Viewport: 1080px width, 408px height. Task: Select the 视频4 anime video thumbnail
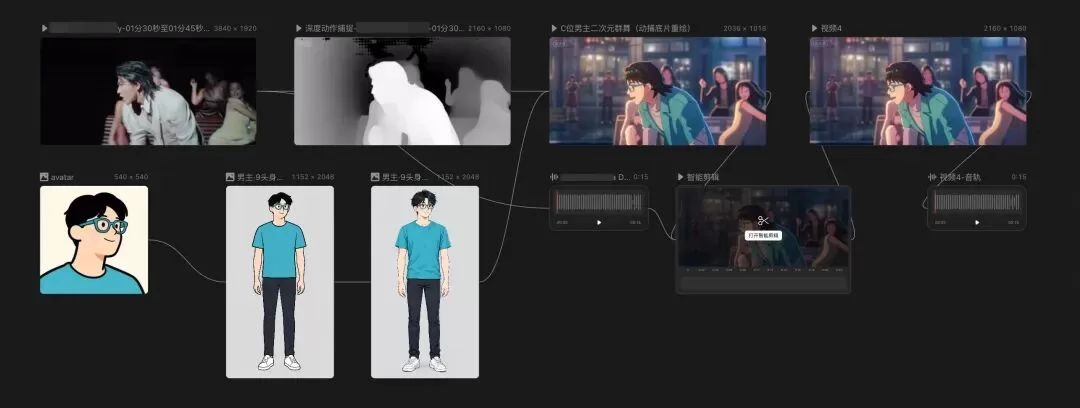pyautogui.click(x=918, y=91)
